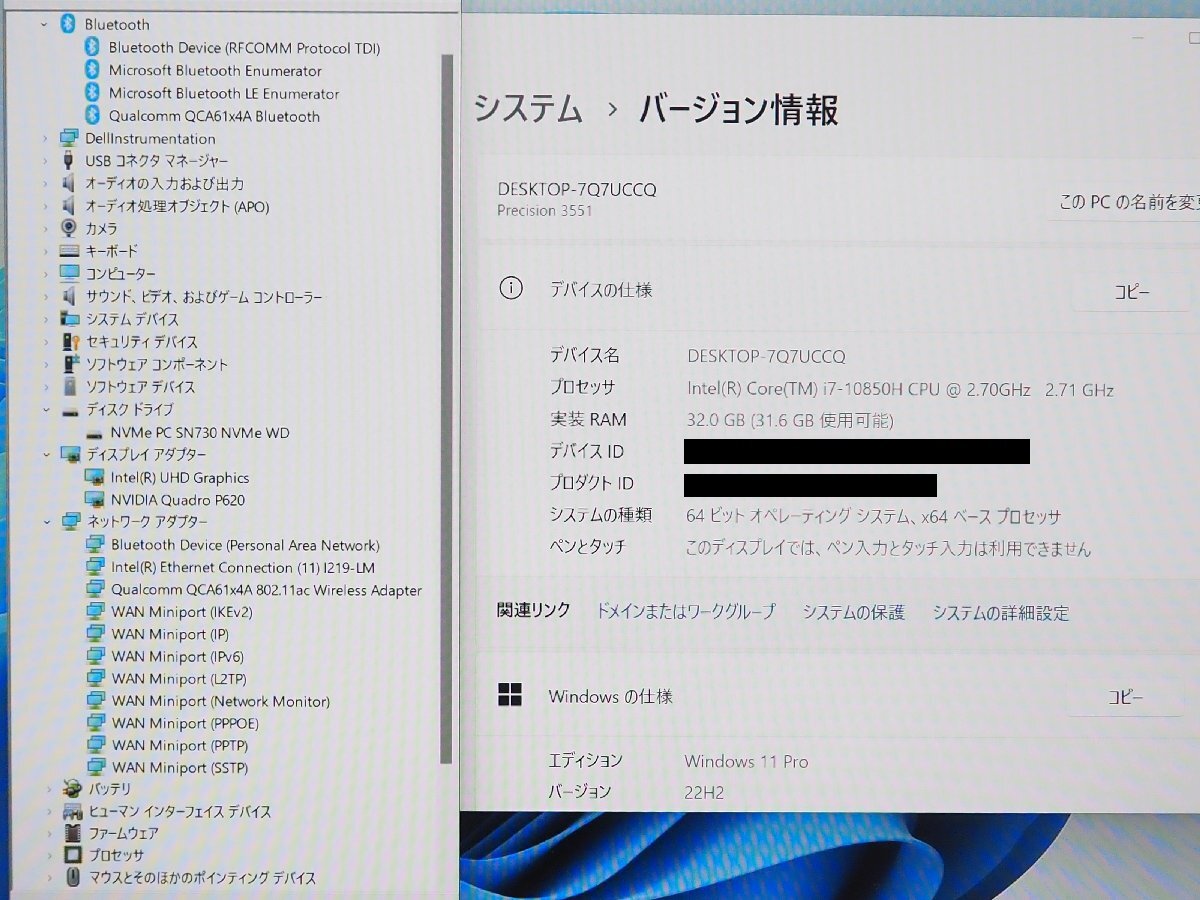Select WAN Miniport (IPv6) in the tree
Image resolution: width=1200 pixels, height=900 pixels.
pyautogui.click(x=177, y=656)
